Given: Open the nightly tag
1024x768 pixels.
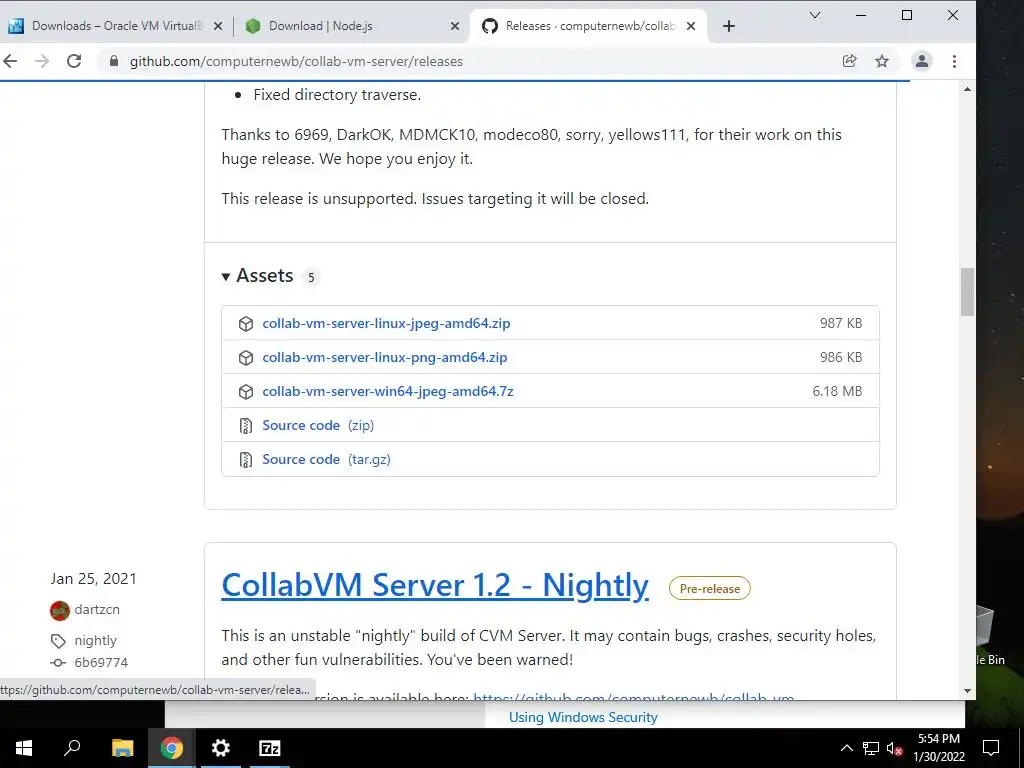Looking at the screenshot, I should 95,641.
